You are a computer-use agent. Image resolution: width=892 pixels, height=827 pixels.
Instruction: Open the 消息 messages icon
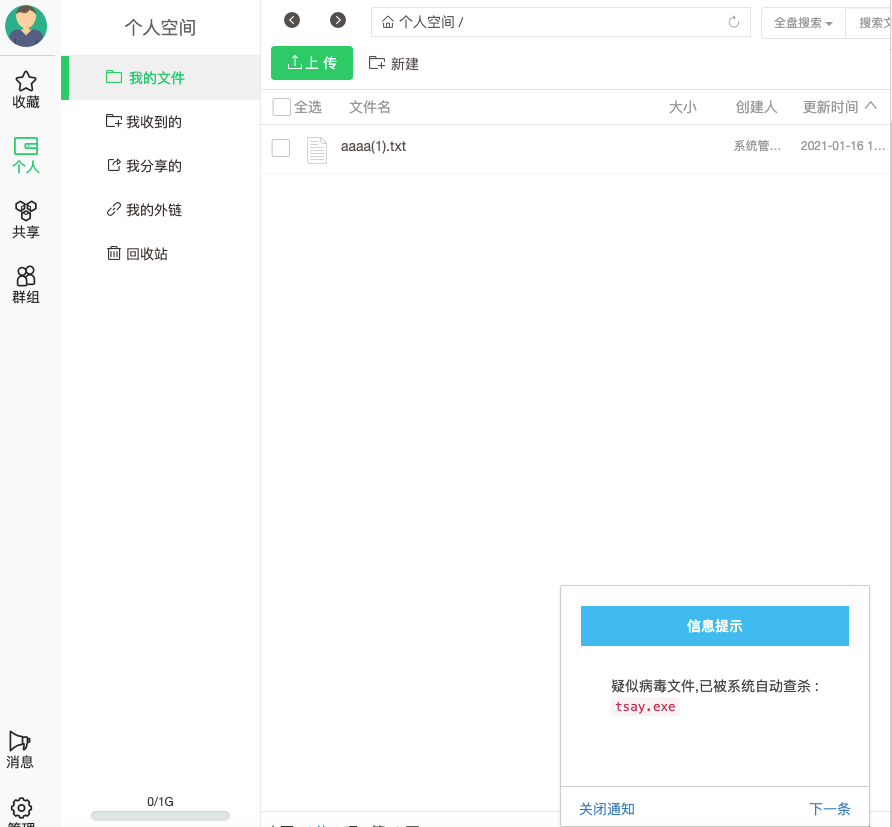pyautogui.click(x=19, y=741)
